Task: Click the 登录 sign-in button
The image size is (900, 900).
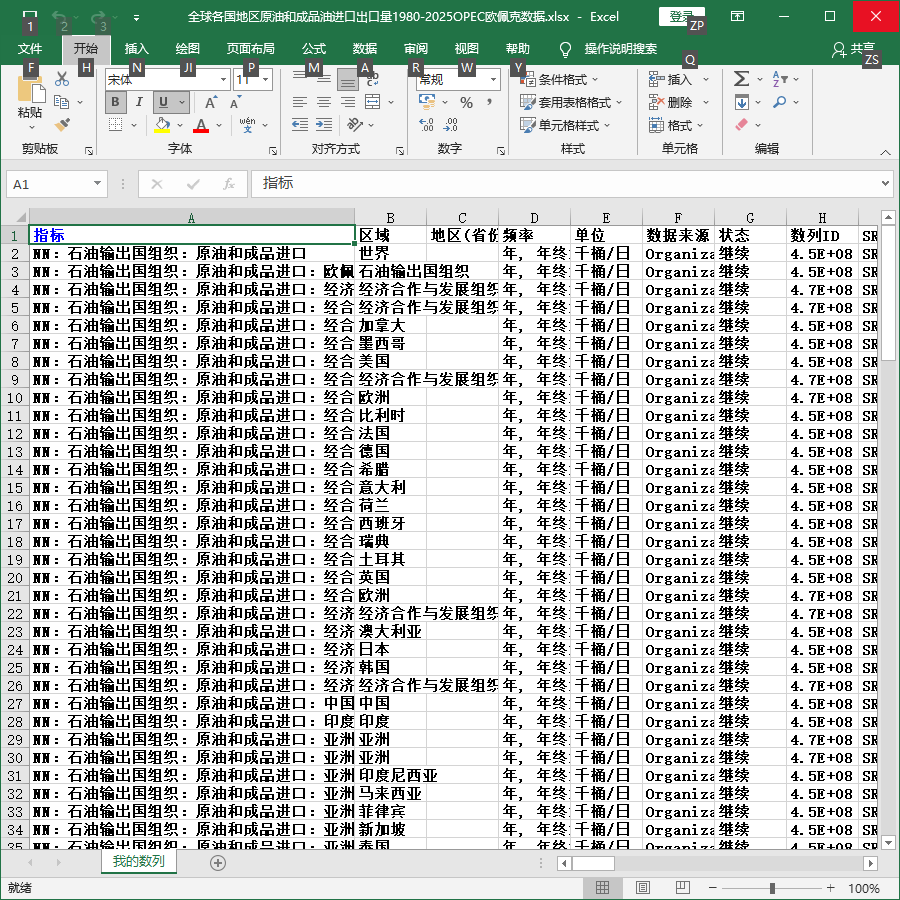Action: tap(681, 17)
